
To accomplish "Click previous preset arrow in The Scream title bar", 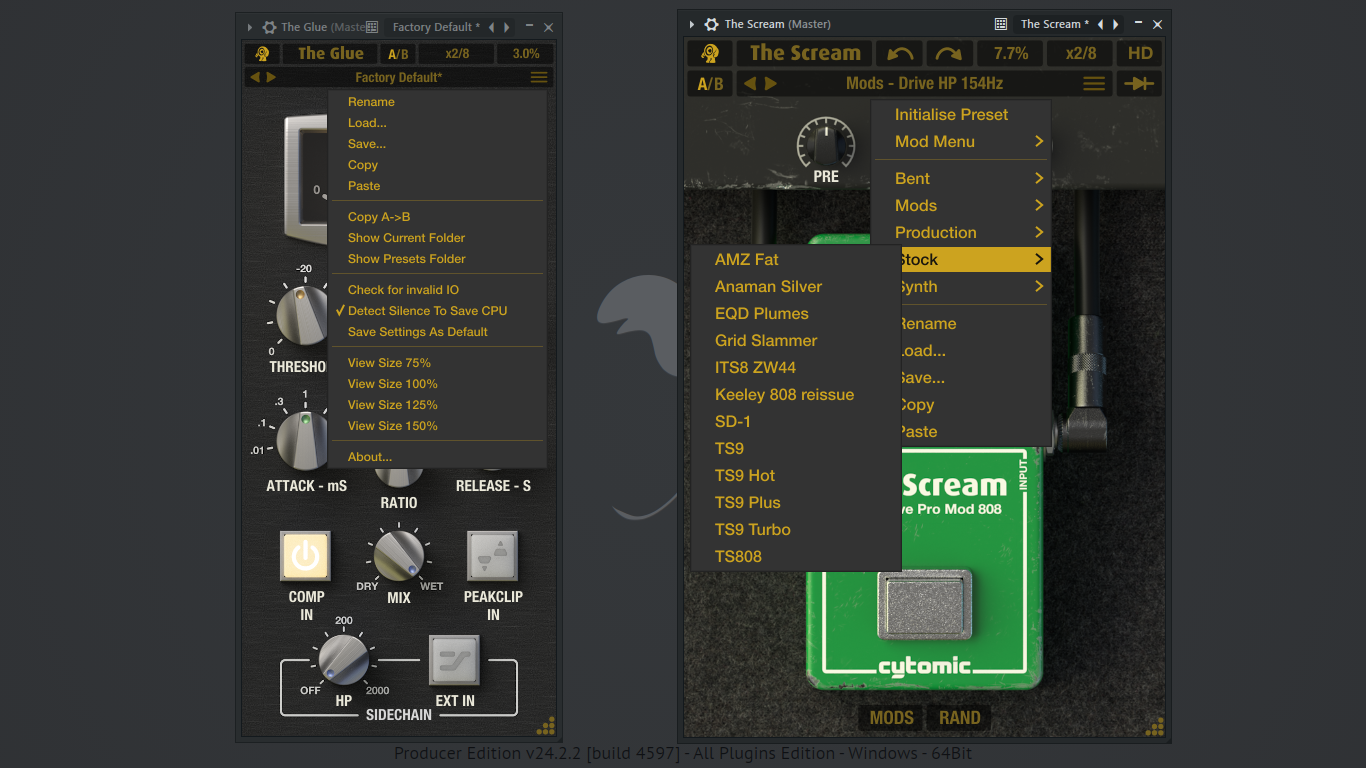I will click(1100, 24).
